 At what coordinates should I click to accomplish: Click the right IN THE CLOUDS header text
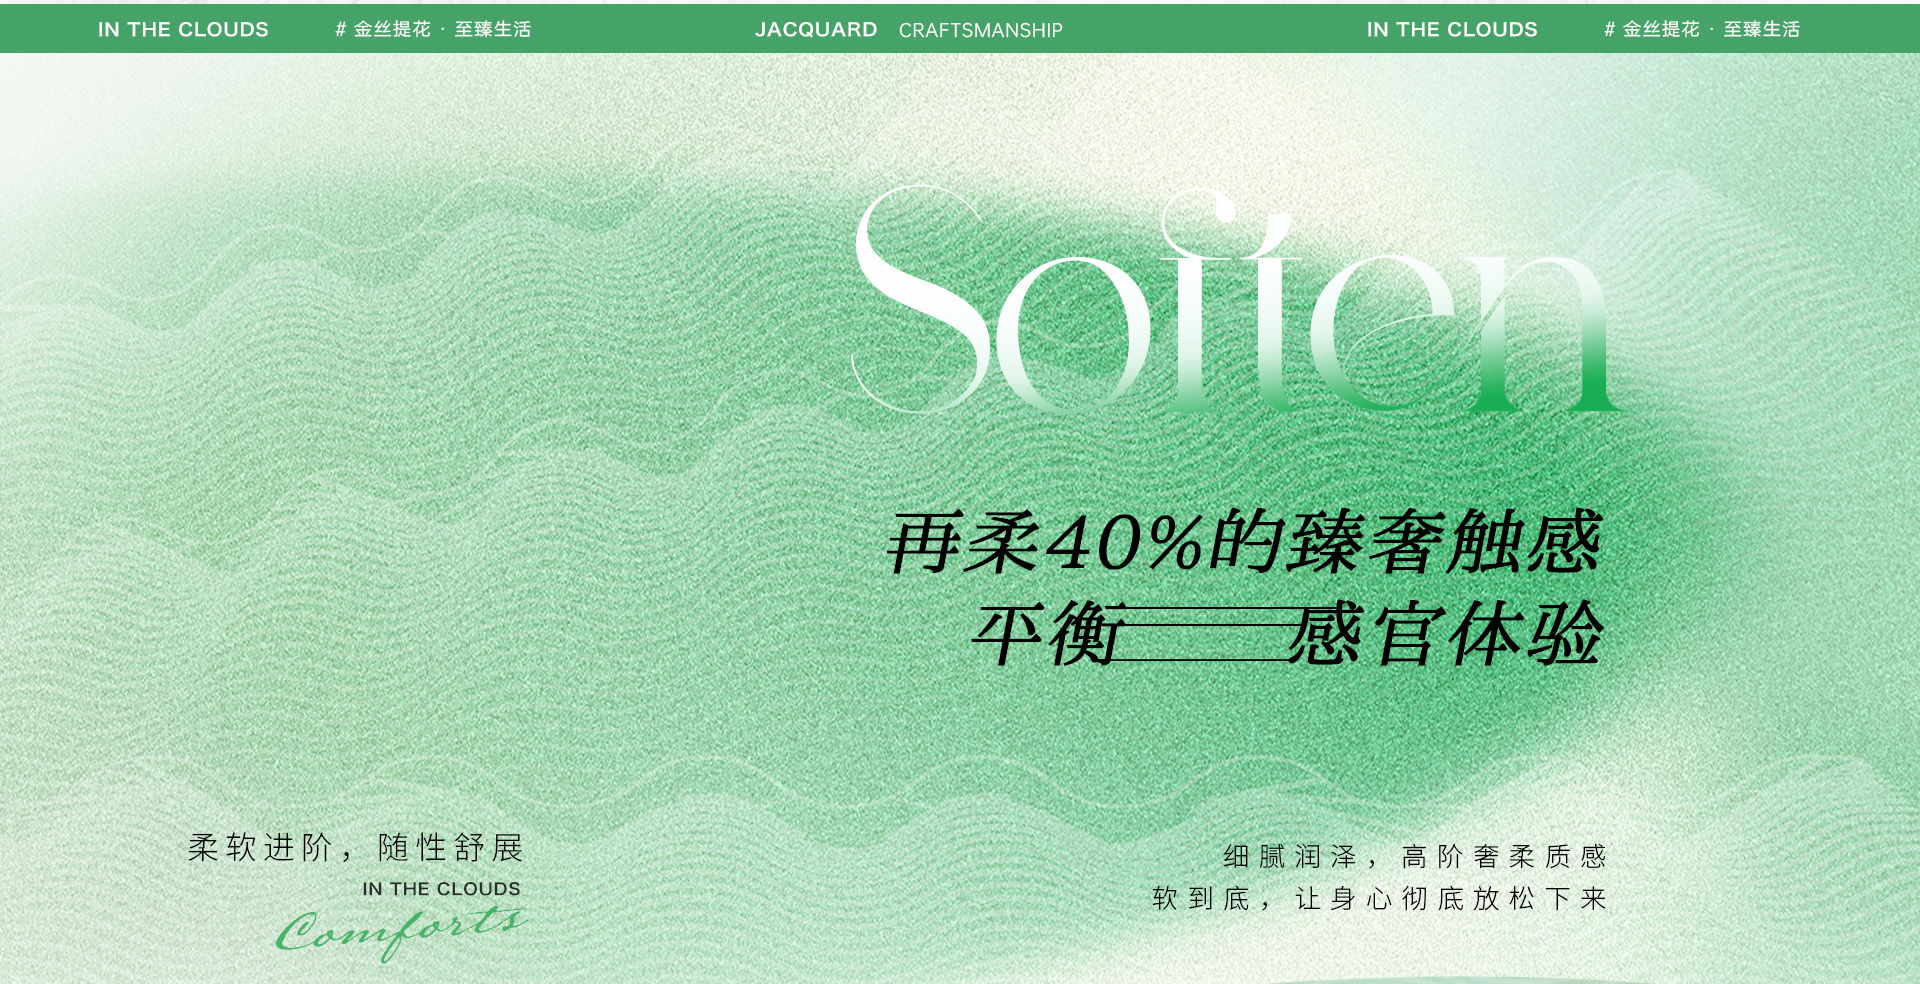[1452, 30]
